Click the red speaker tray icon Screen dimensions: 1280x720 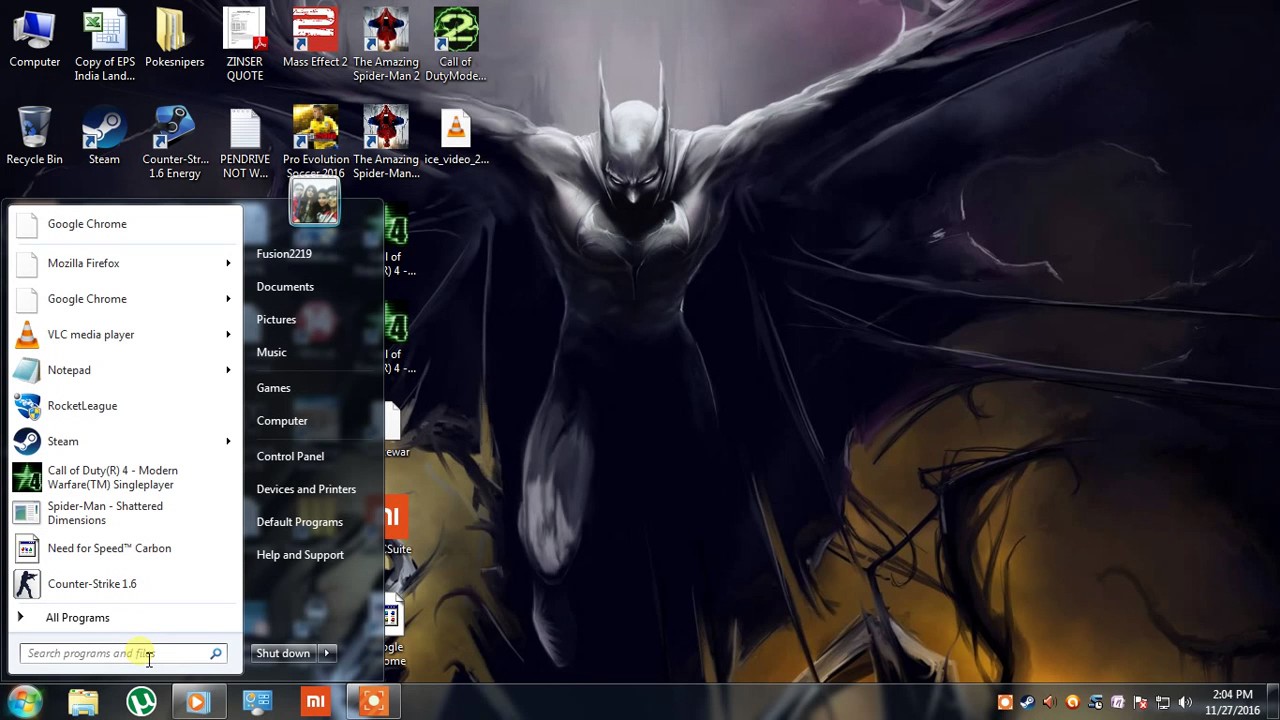(1050, 702)
